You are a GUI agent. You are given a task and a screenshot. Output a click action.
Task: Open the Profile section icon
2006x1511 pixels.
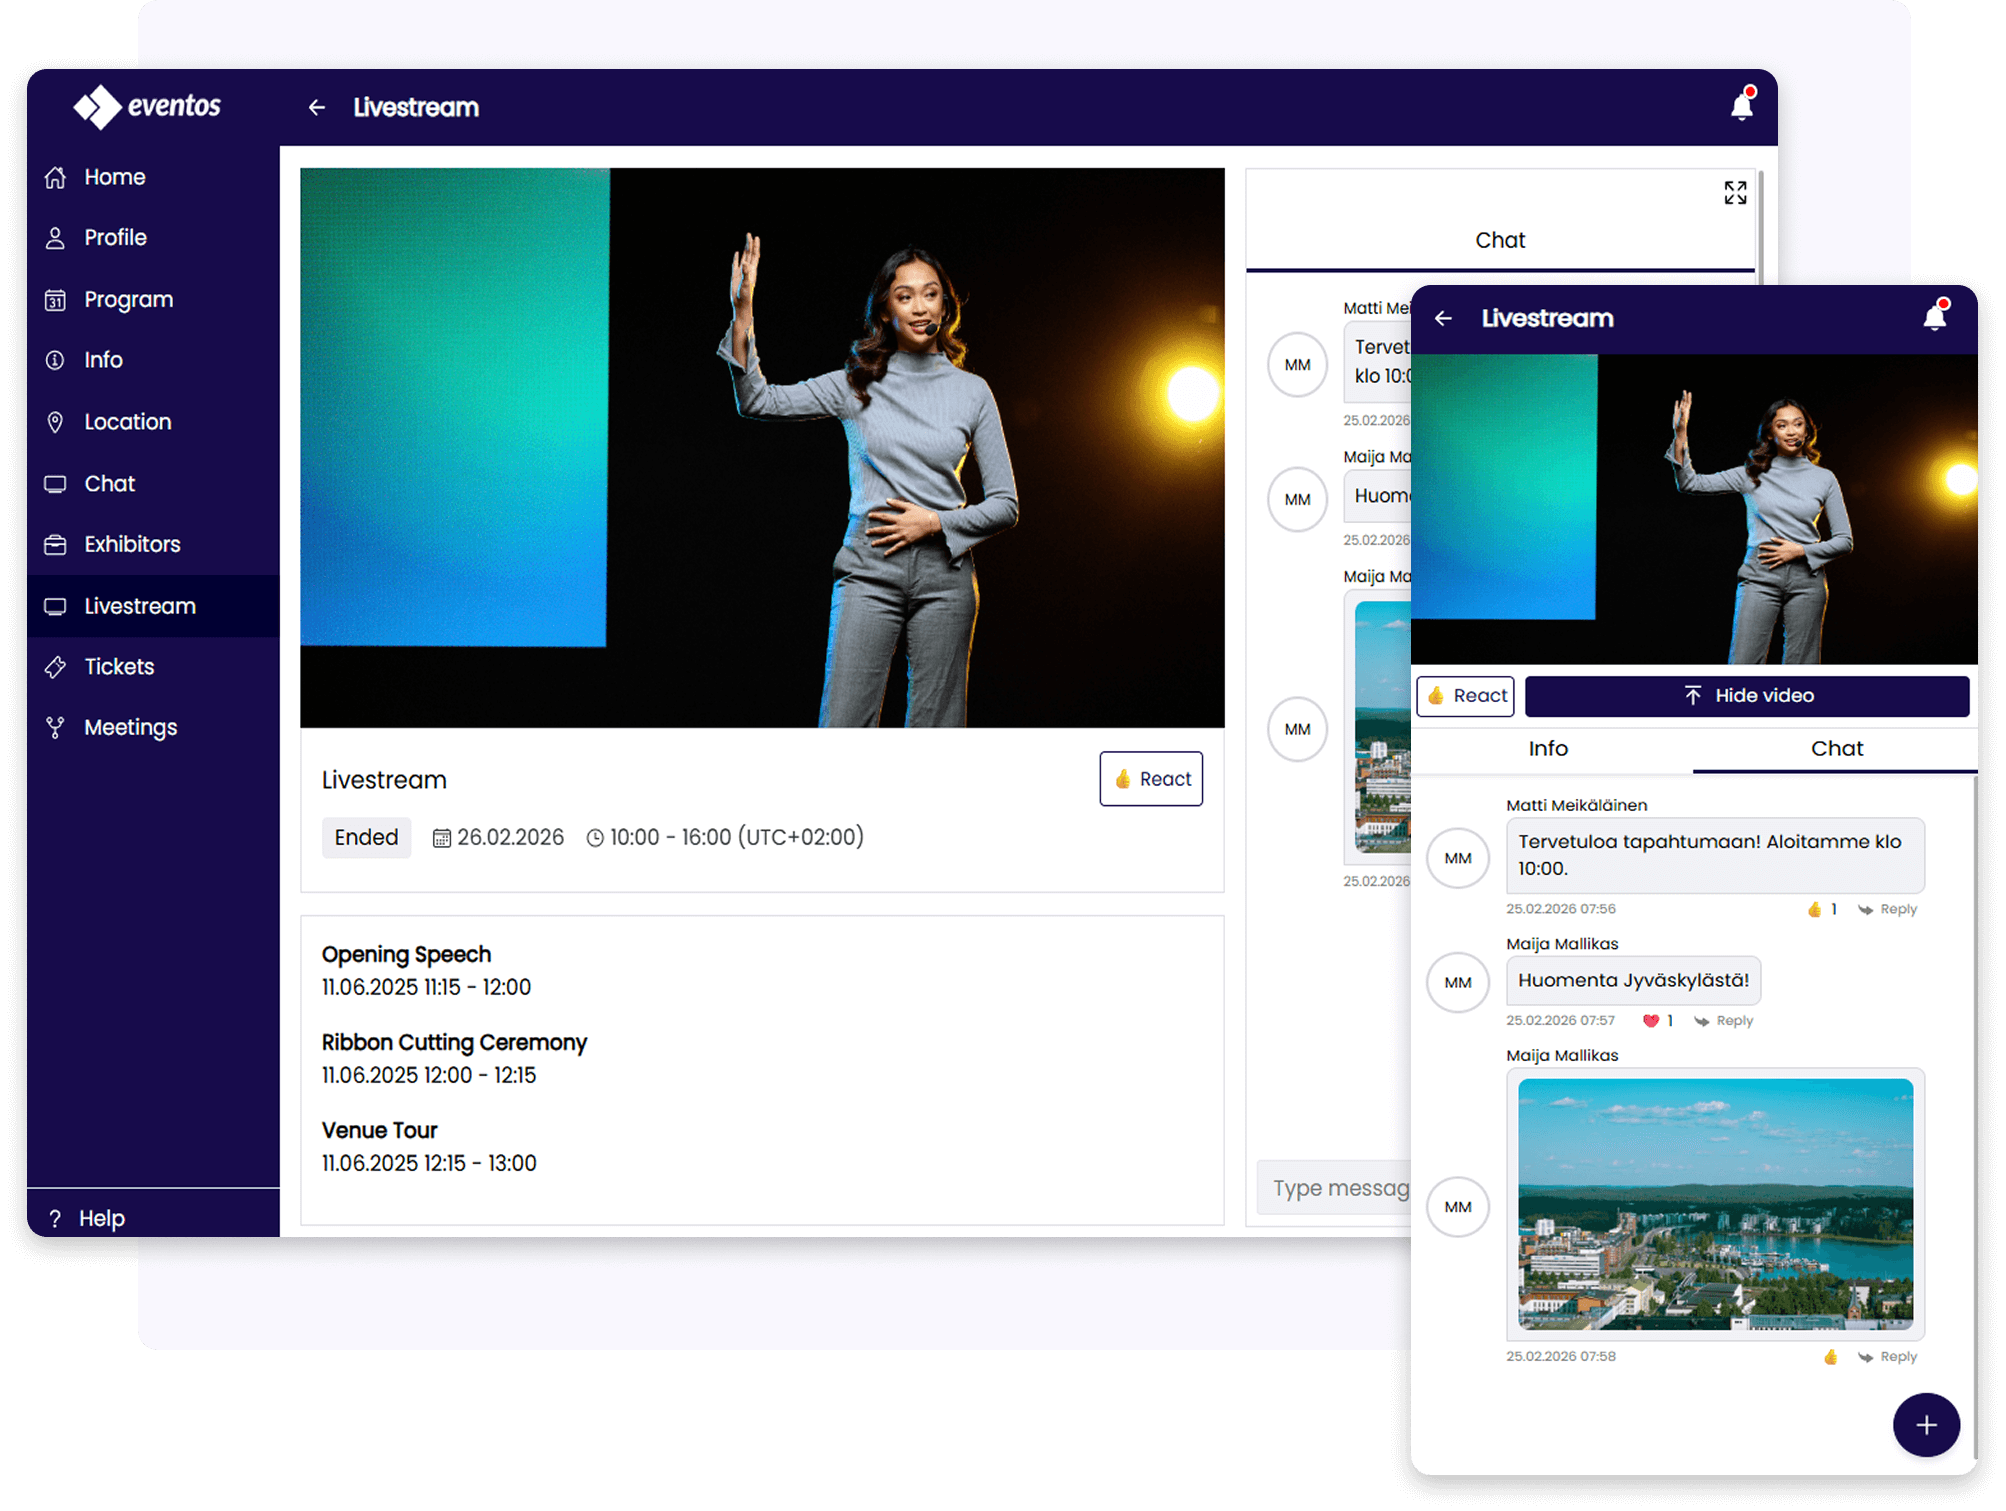[x=55, y=237]
